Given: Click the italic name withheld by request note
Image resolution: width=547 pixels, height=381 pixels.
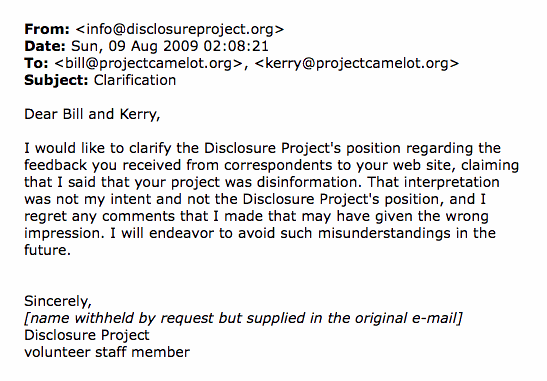Looking at the screenshot, I should pyautogui.click(x=243, y=318).
